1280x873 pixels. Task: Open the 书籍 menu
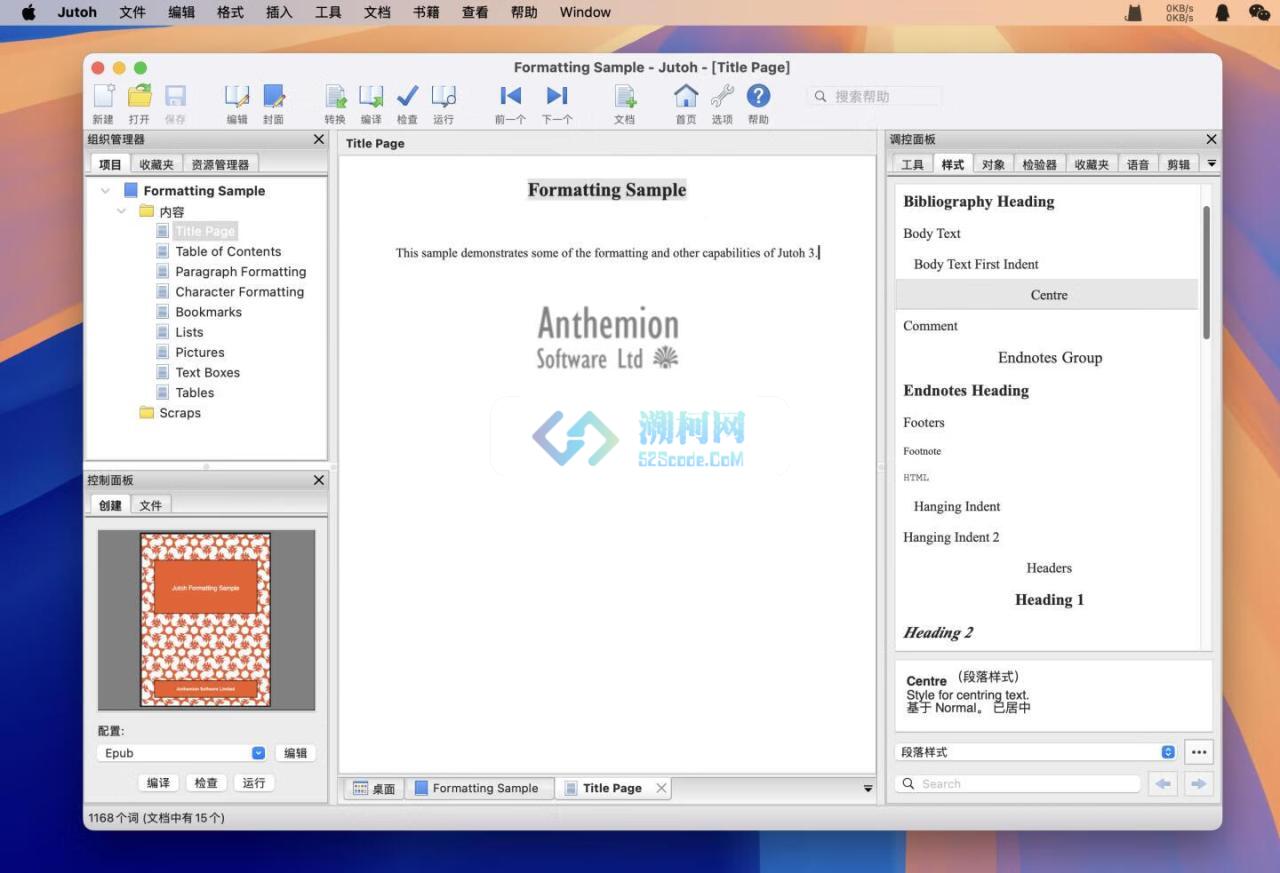426,12
